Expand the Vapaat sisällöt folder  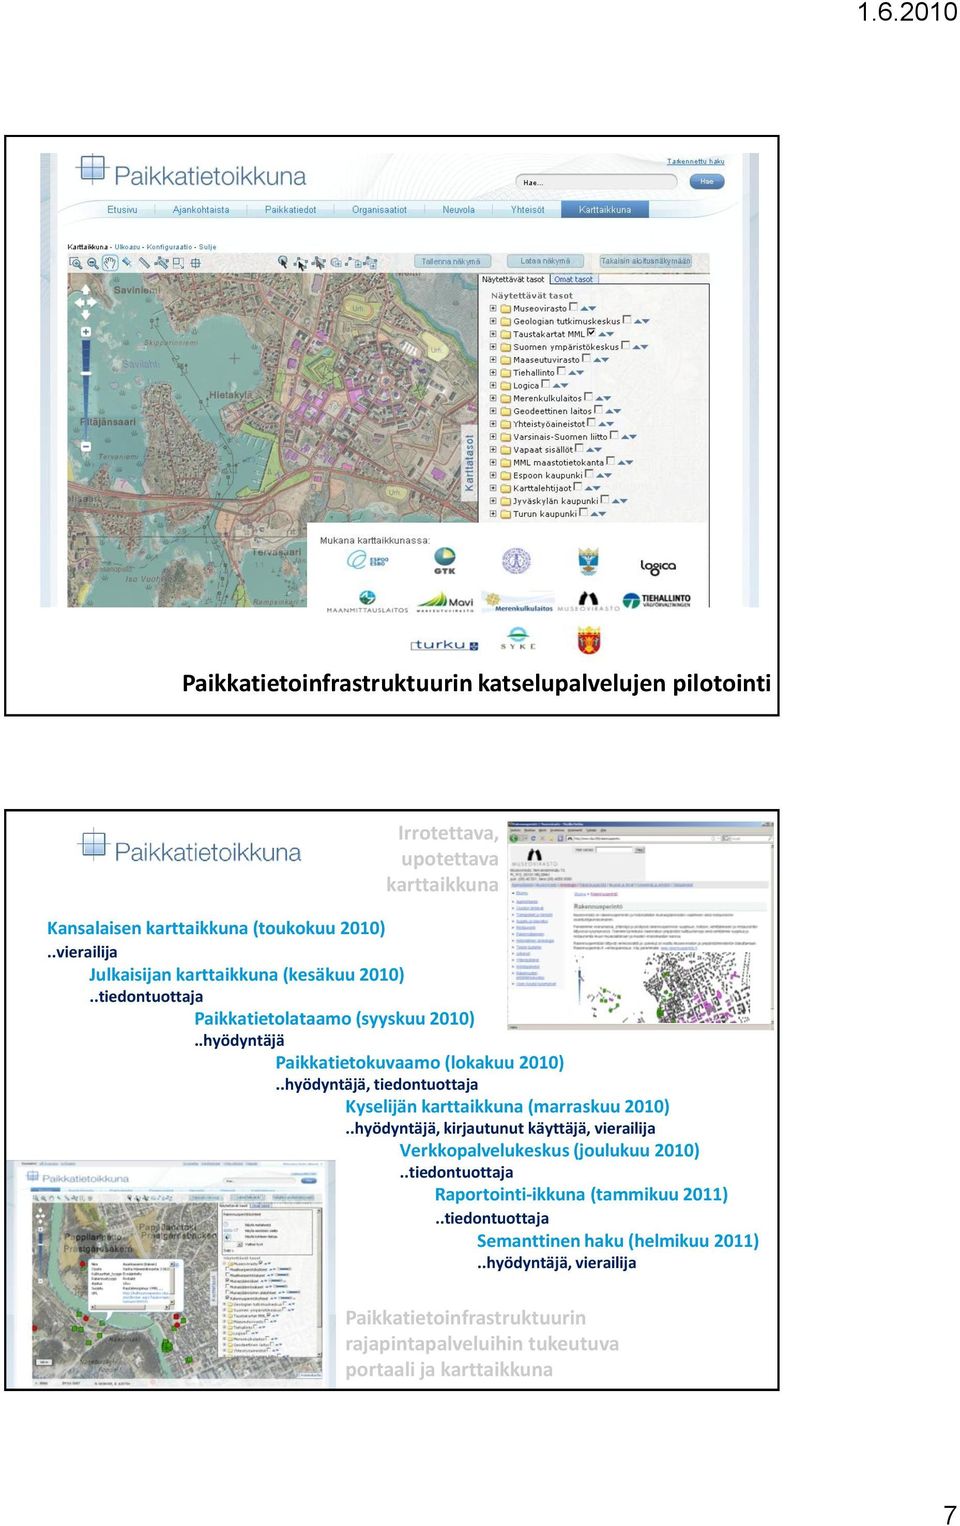coord(493,450)
